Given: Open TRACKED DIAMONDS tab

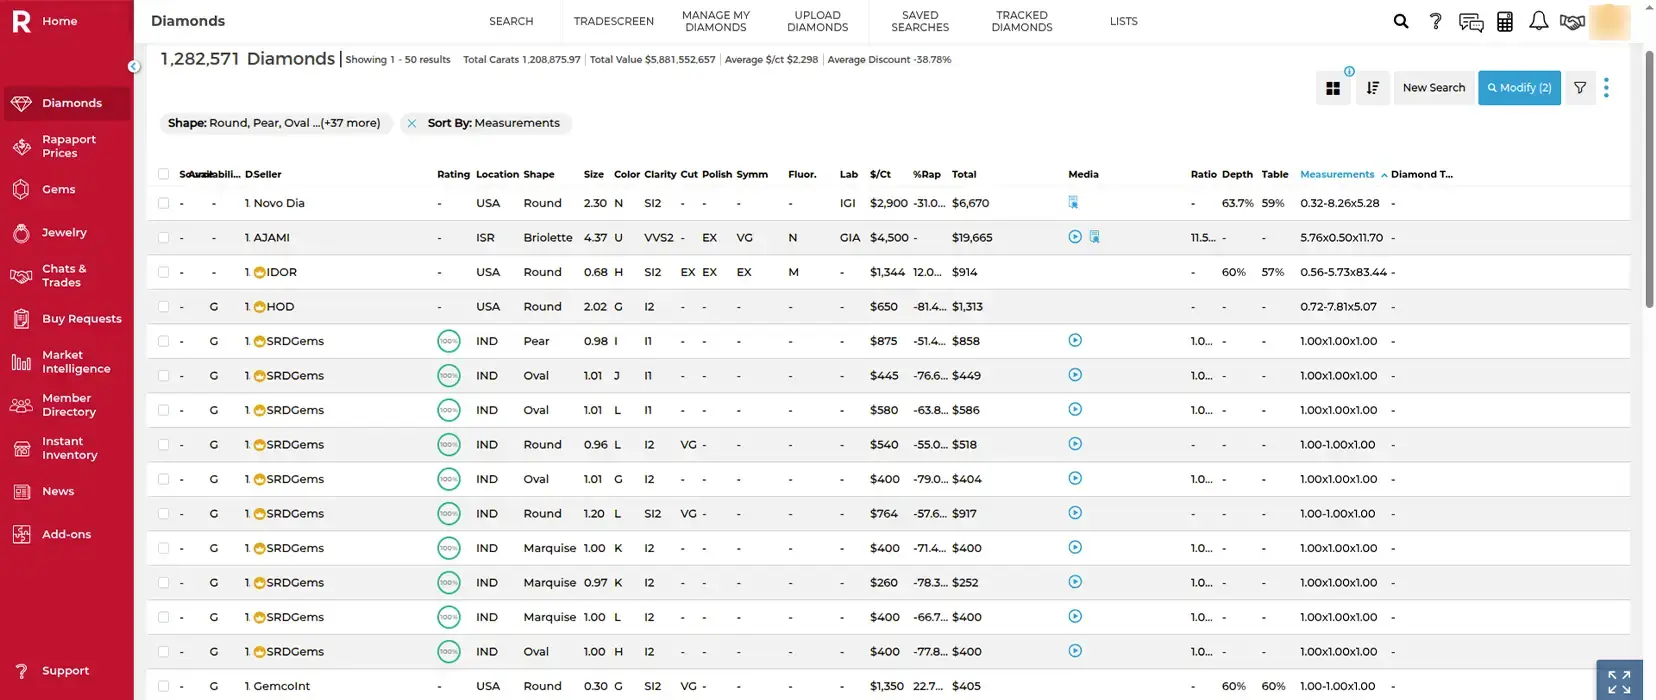Looking at the screenshot, I should (1022, 21).
